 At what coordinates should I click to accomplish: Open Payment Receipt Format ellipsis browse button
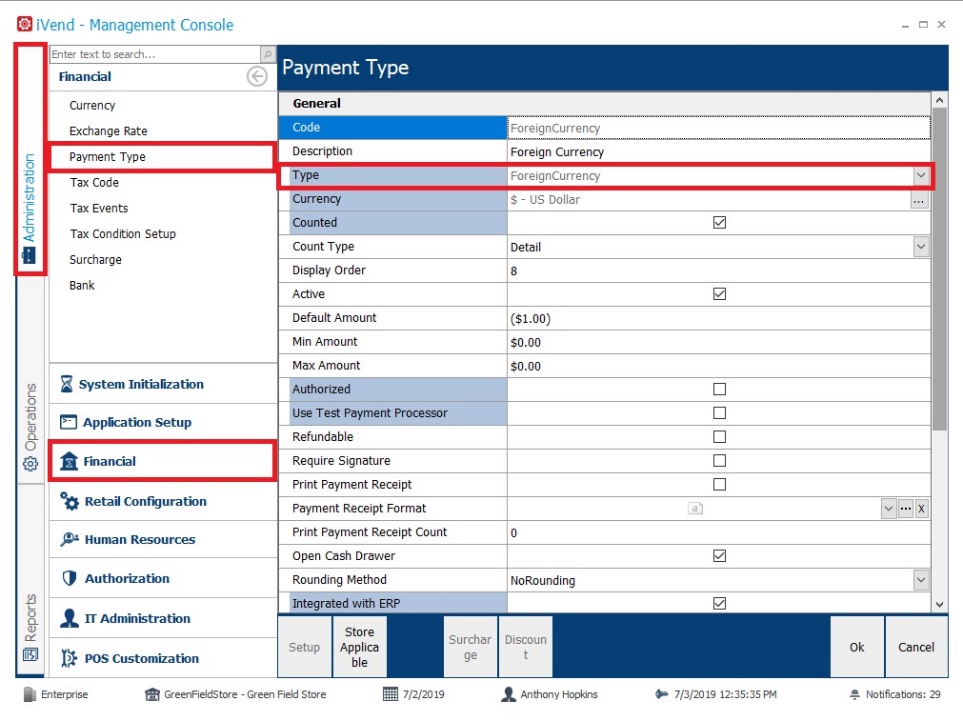pyautogui.click(x=905, y=509)
